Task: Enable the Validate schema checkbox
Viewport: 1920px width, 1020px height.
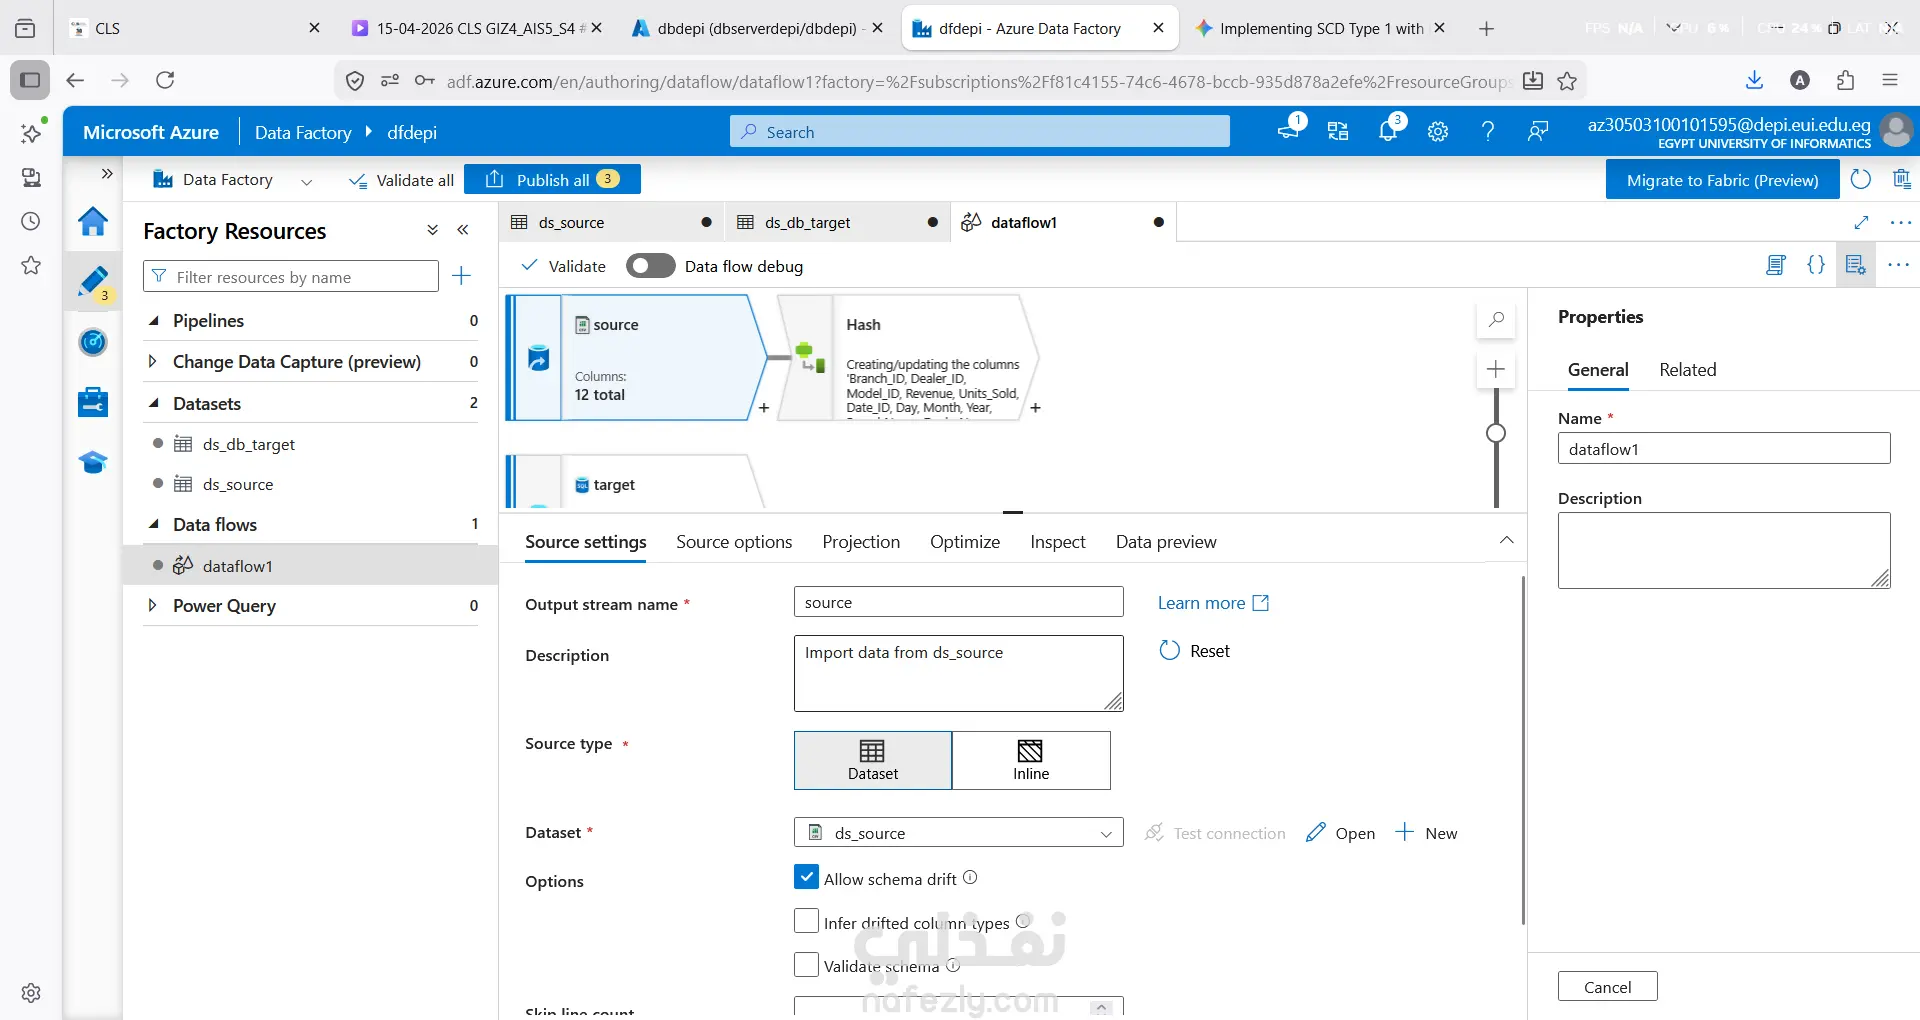Action: [x=806, y=965]
